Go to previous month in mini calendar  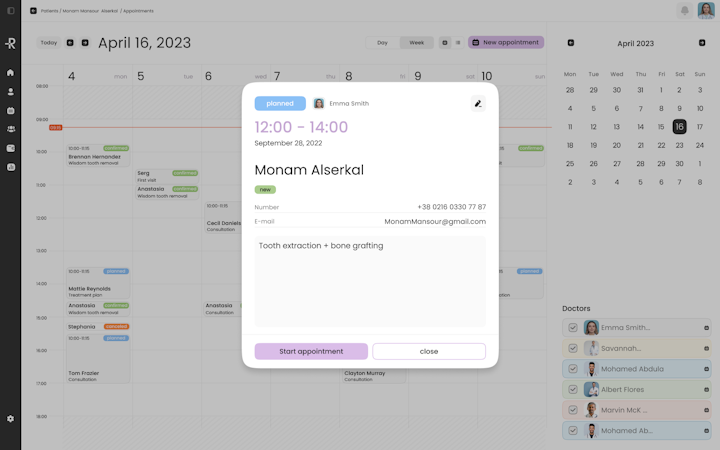click(x=571, y=43)
